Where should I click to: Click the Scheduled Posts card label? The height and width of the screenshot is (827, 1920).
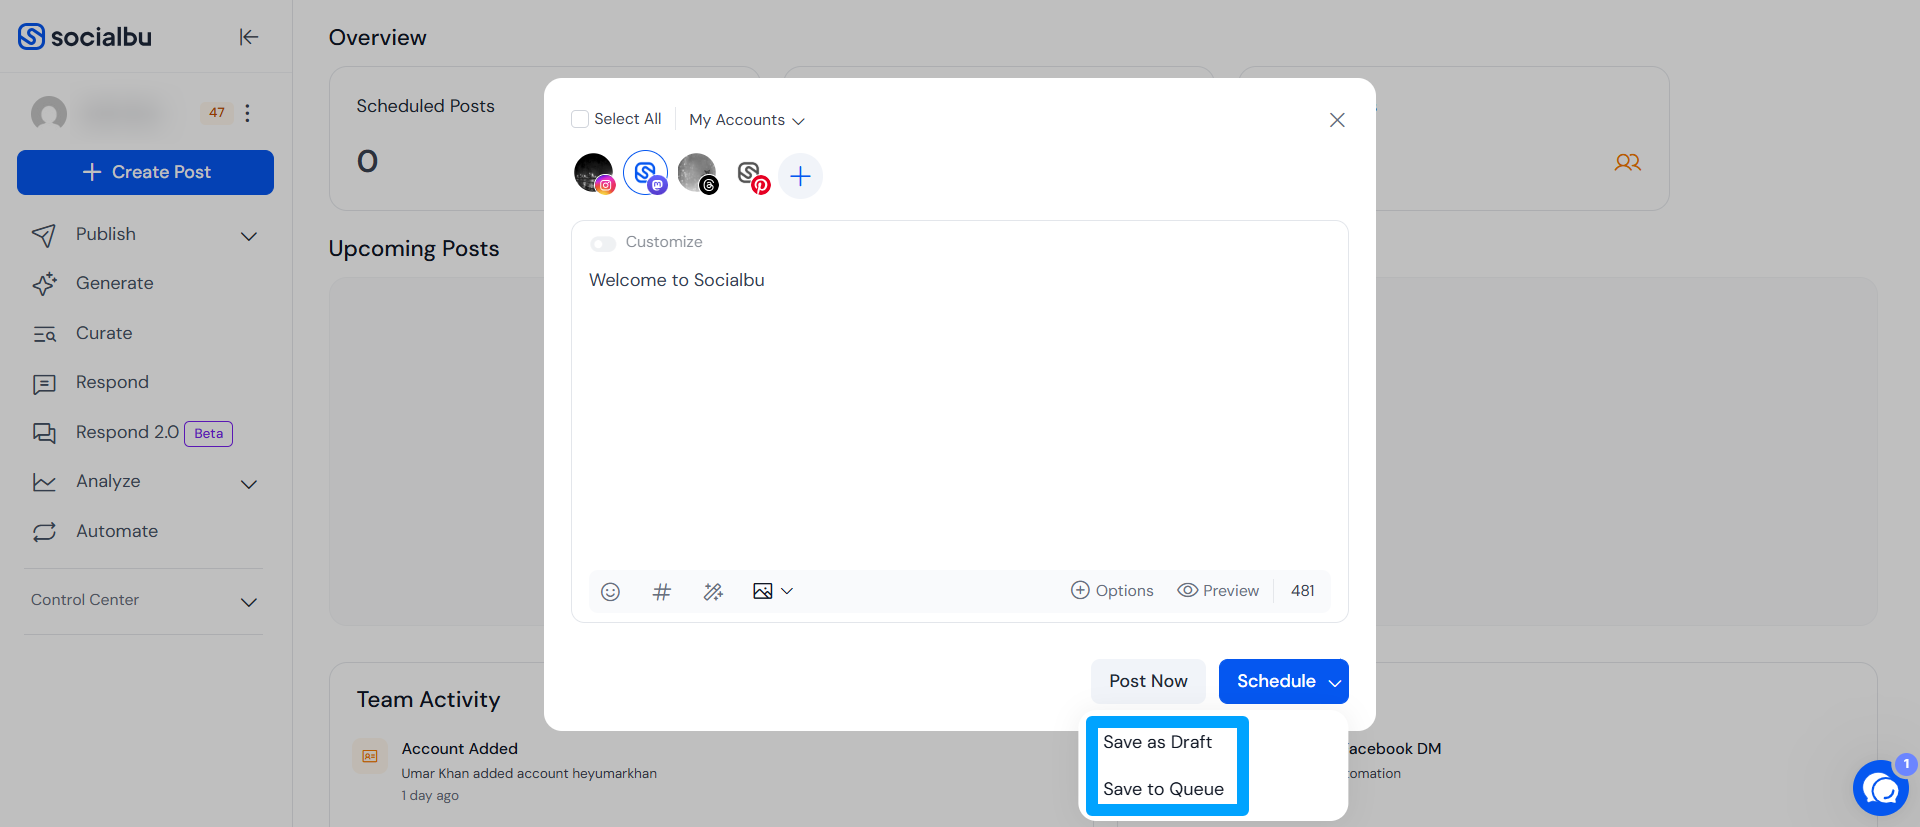(x=426, y=106)
